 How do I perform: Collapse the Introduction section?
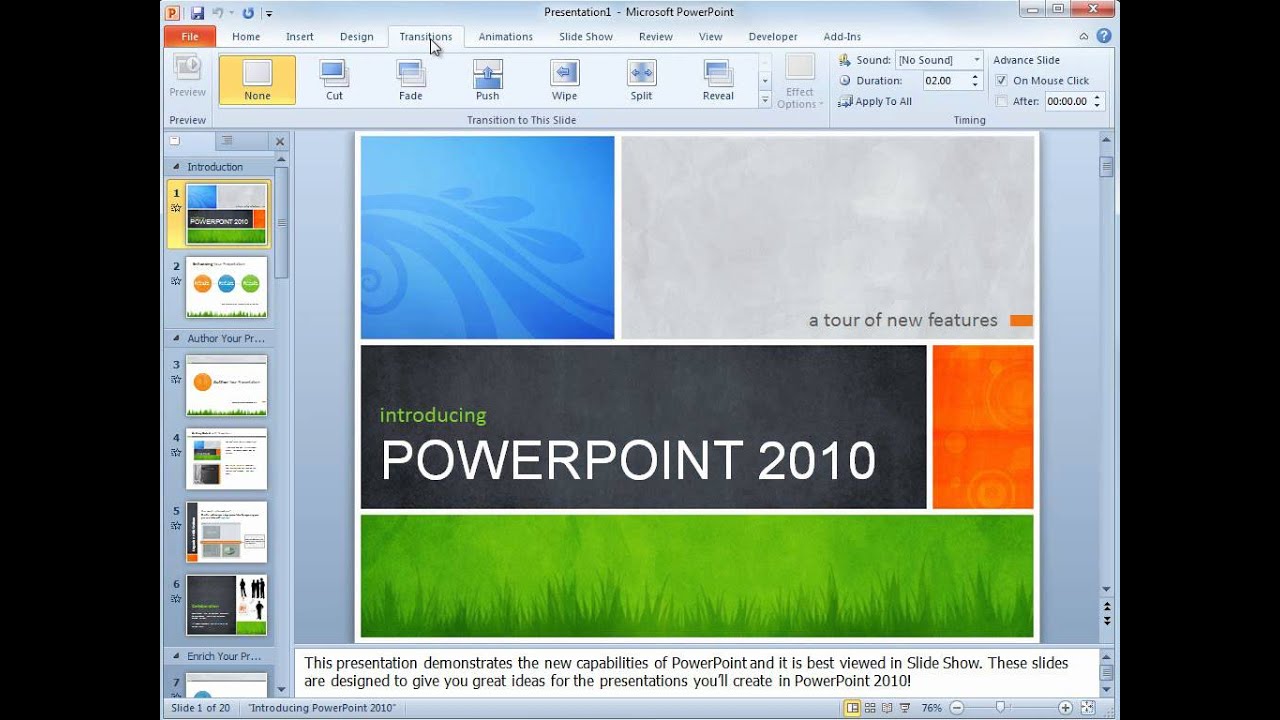177,167
